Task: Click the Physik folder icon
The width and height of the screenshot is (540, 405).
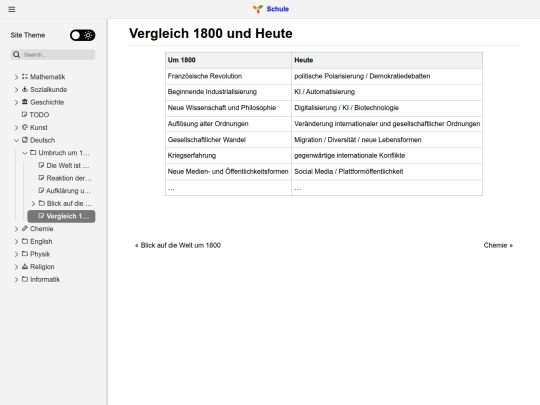Action: coord(25,254)
